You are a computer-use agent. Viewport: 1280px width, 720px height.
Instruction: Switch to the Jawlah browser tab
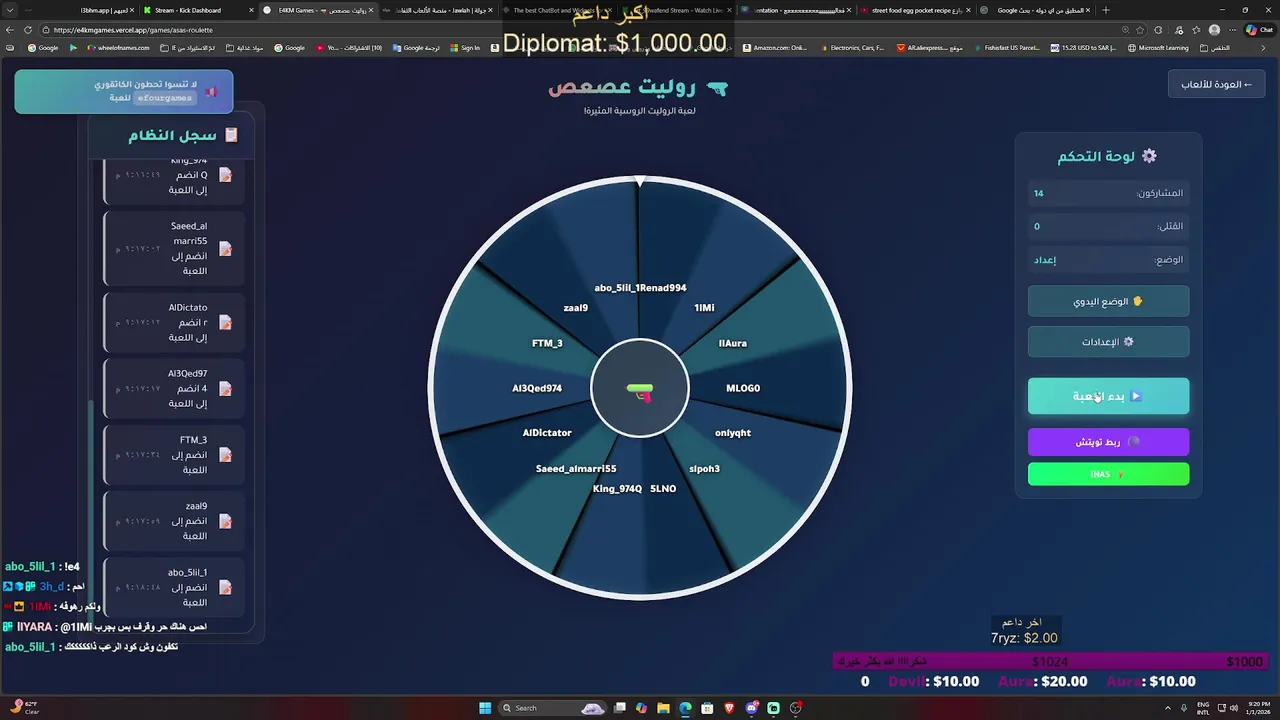(x=438, y=10)
